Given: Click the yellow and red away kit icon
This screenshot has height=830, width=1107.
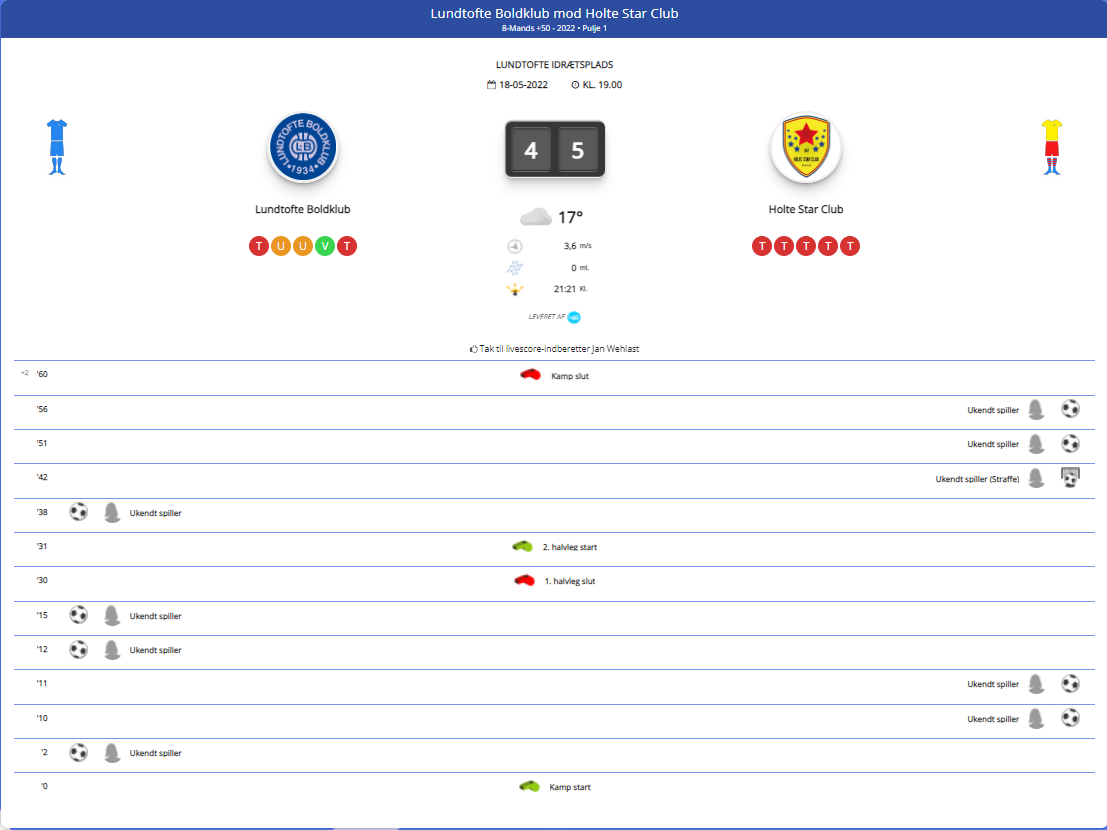Looking at the screenshot, I should click(x=1050, y=147).
